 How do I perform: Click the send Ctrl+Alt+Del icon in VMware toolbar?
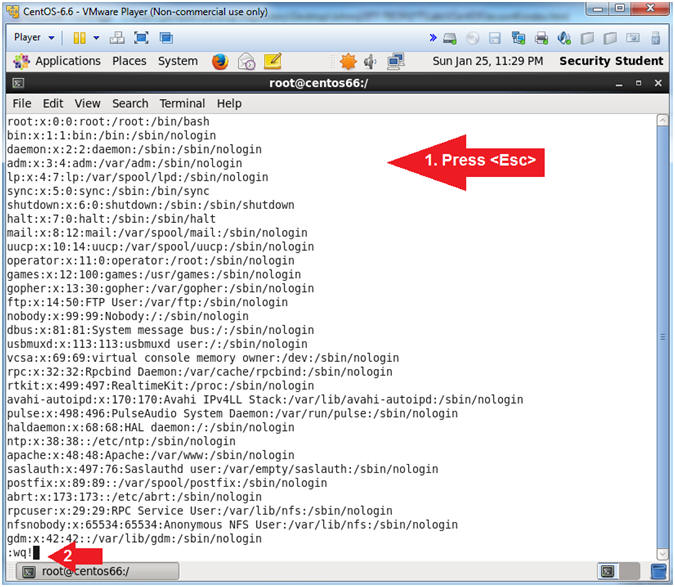coord(117,38)
